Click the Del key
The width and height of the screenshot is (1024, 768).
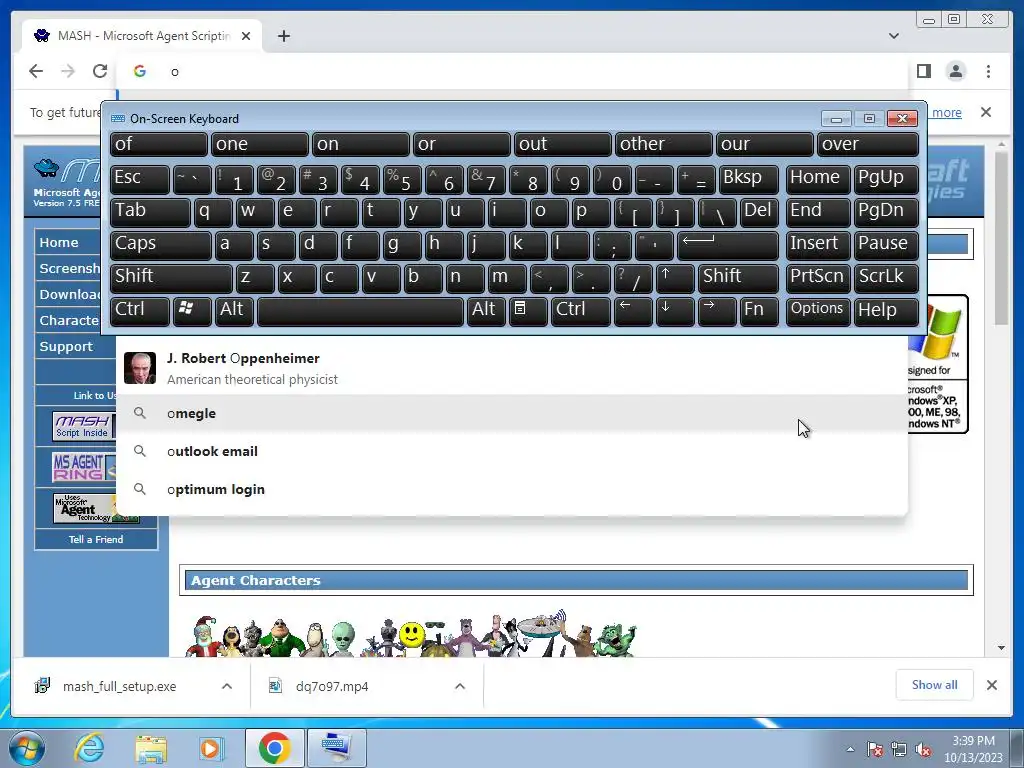759,212
